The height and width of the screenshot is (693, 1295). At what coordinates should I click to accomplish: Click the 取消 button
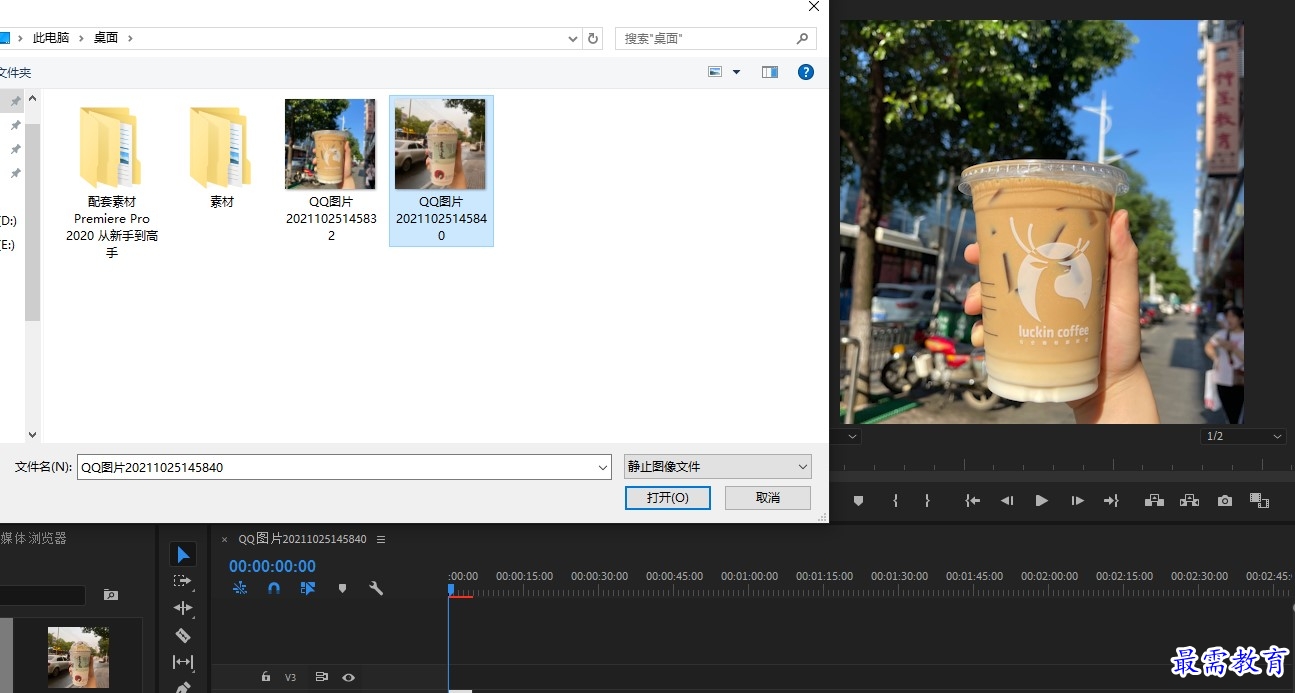coord(767,497)
